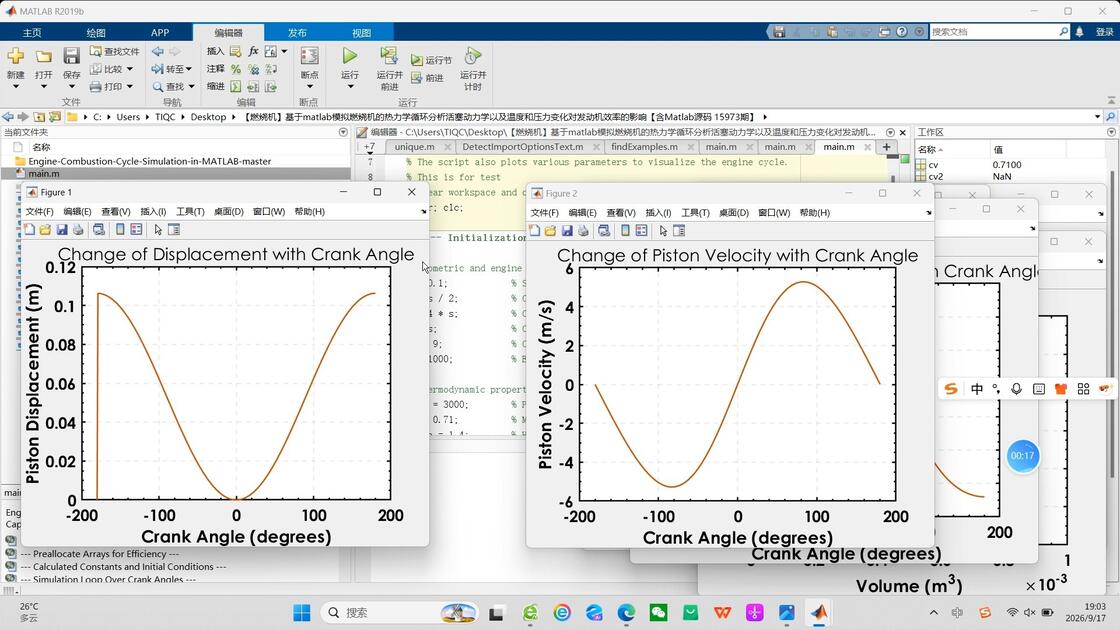Toggle Insert Legend in Figure 2 toolbar
Image resolution: width=1120 pixels, height=630 pixels.
tap(641, 231)
